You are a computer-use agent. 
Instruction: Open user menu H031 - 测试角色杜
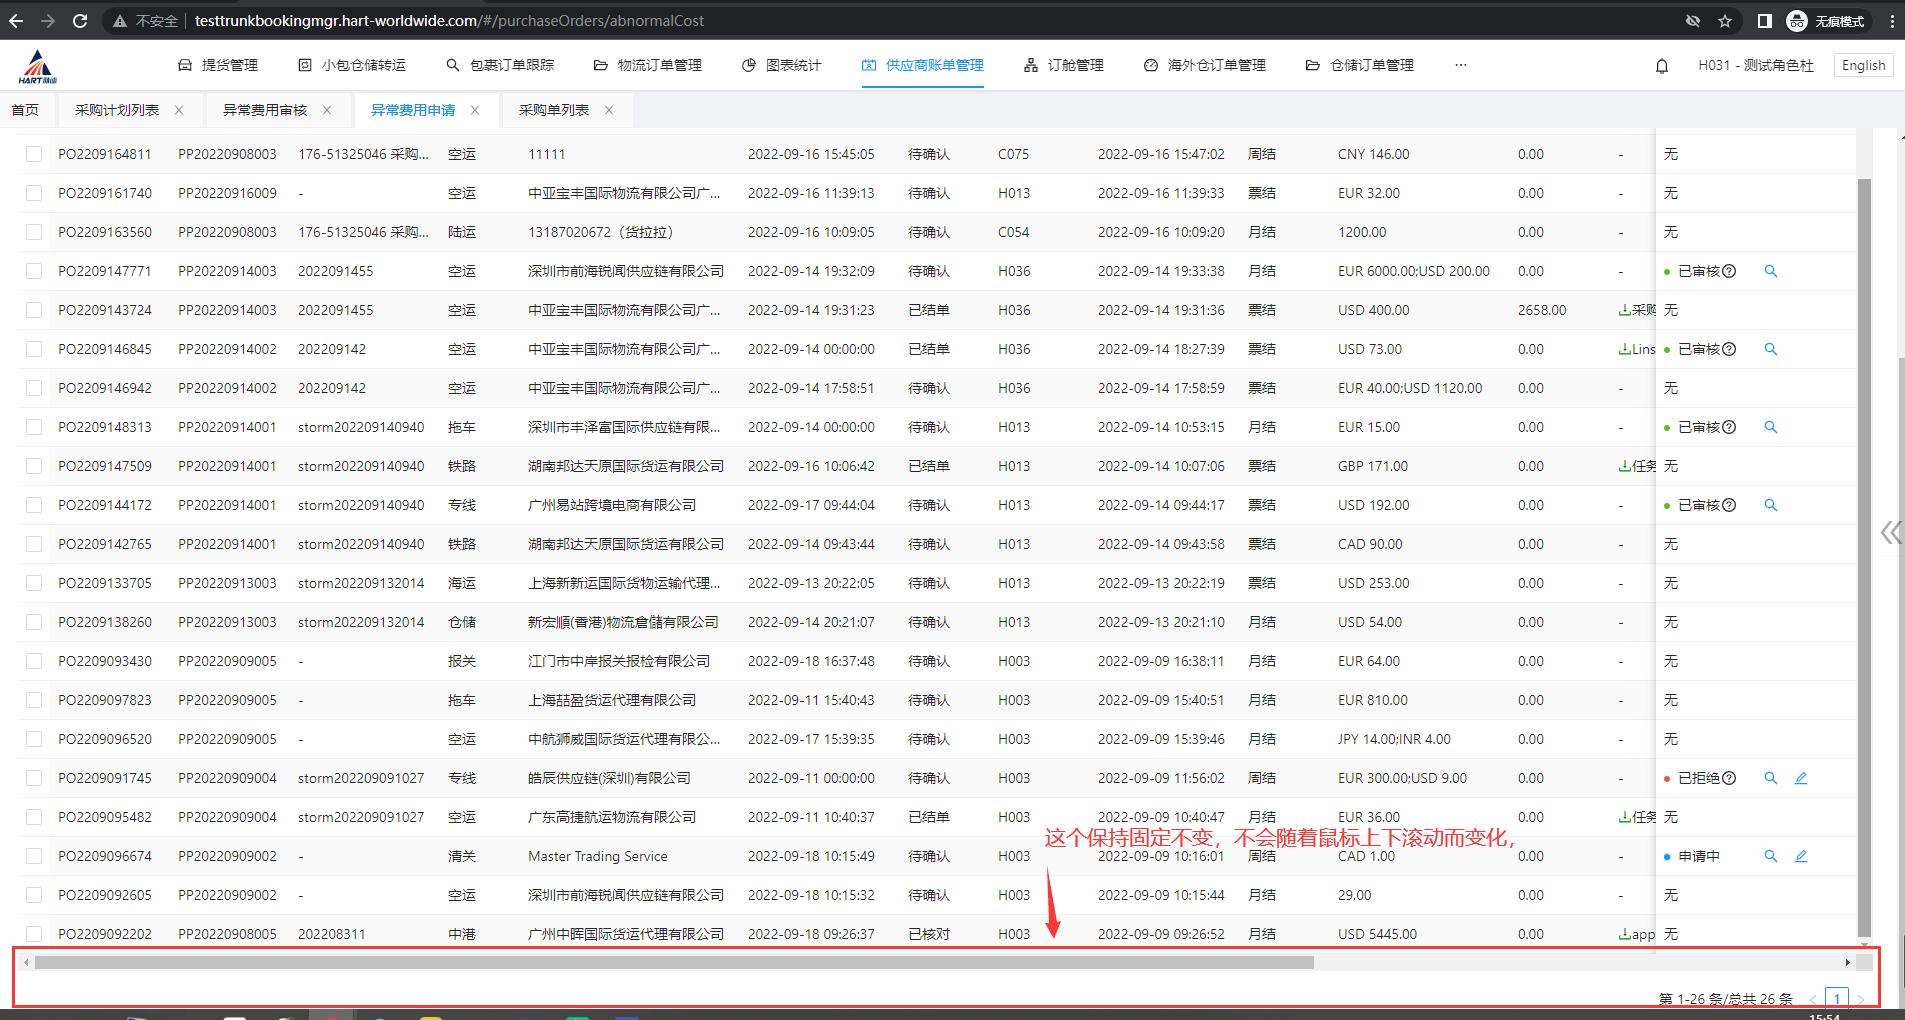[1755, 66]
